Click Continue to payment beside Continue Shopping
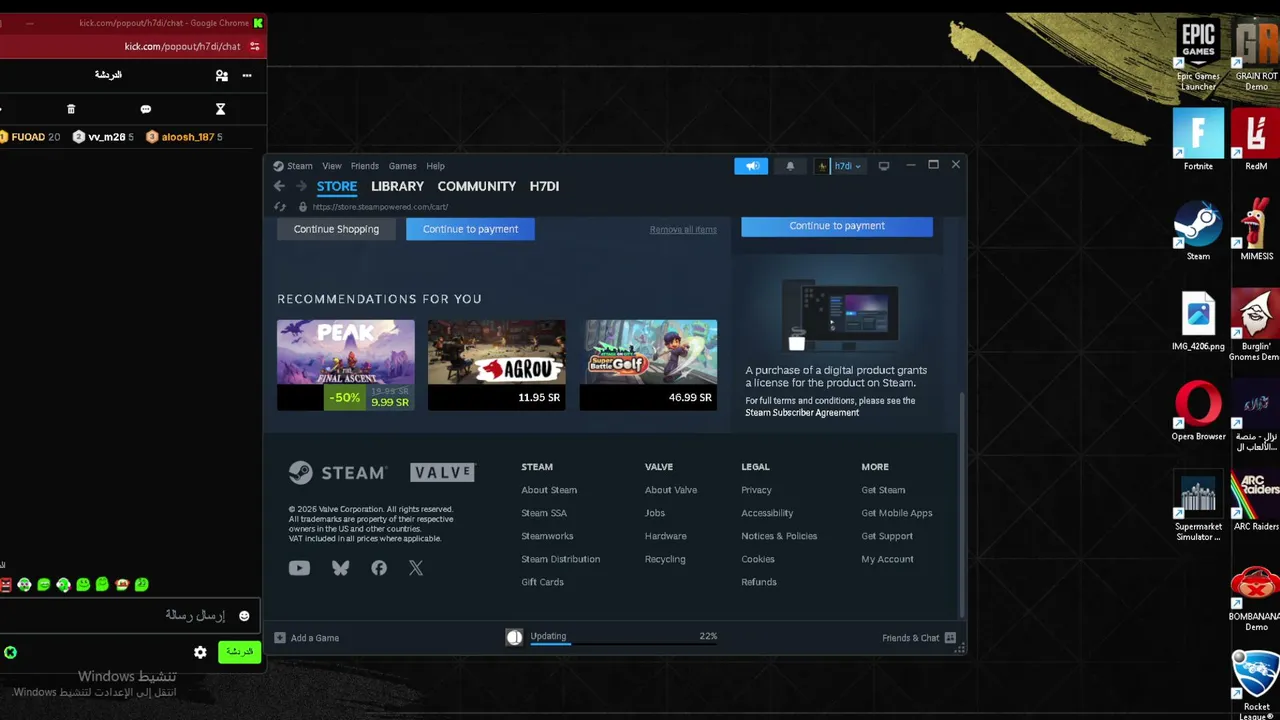The image size is (1280, 720). point(470,229)
